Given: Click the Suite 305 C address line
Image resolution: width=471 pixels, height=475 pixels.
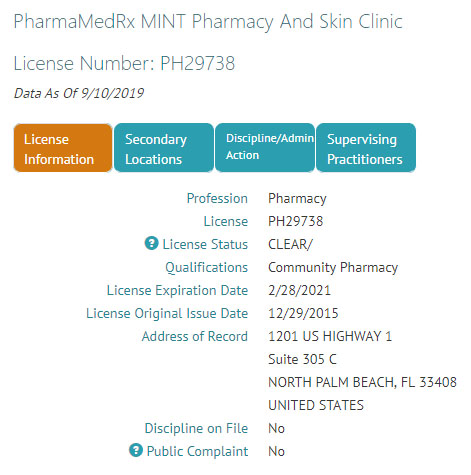Looking at the screenshot, I should pyautogui.click(x=302, y=359).
